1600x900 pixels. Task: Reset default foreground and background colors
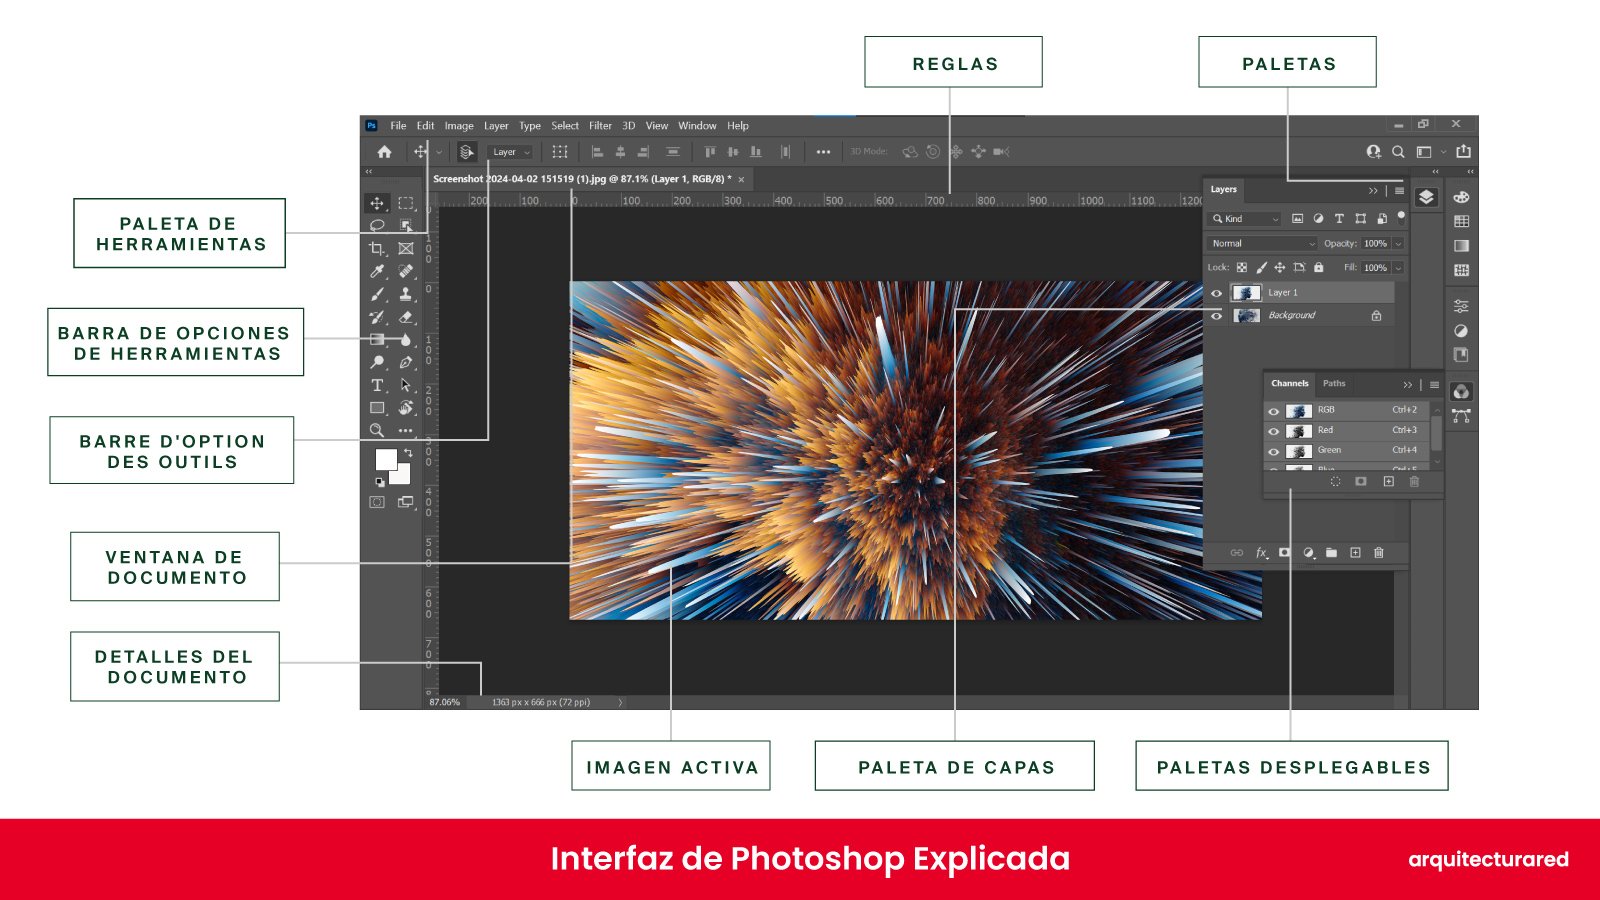pyautogui.click(x=380, y=481)
